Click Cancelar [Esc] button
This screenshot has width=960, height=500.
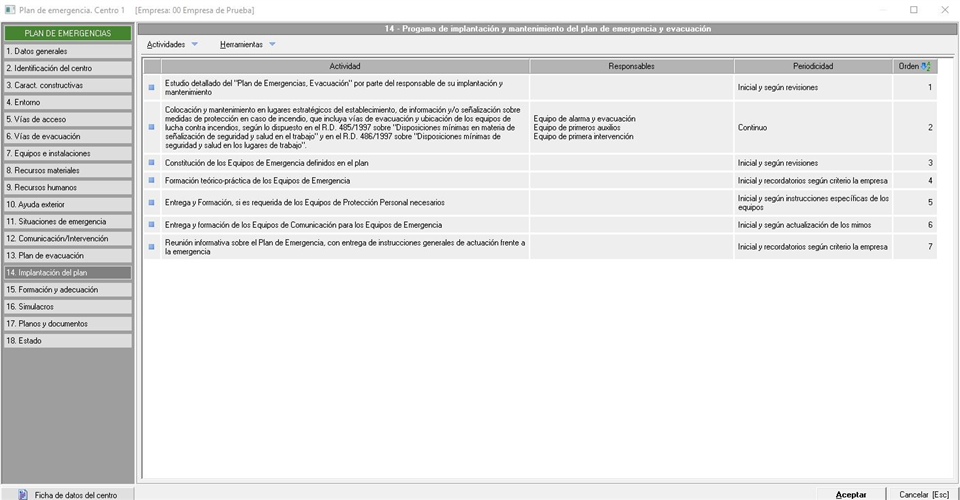(x=924, y=494)
